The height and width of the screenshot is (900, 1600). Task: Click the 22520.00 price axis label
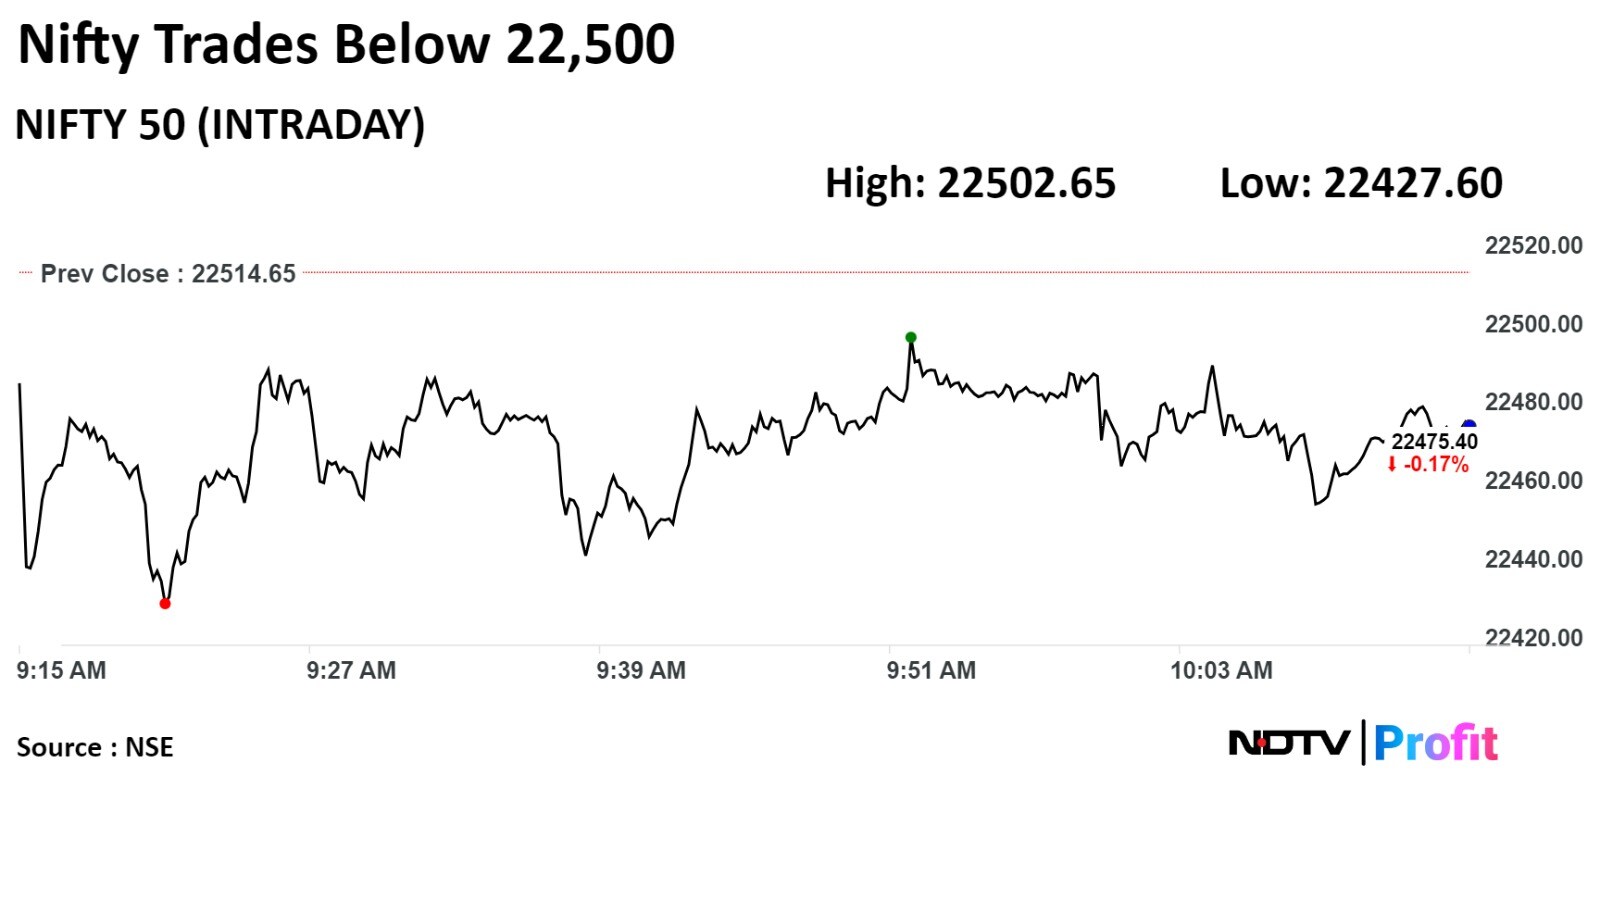pyautogui.click(x=1533, y=246)
